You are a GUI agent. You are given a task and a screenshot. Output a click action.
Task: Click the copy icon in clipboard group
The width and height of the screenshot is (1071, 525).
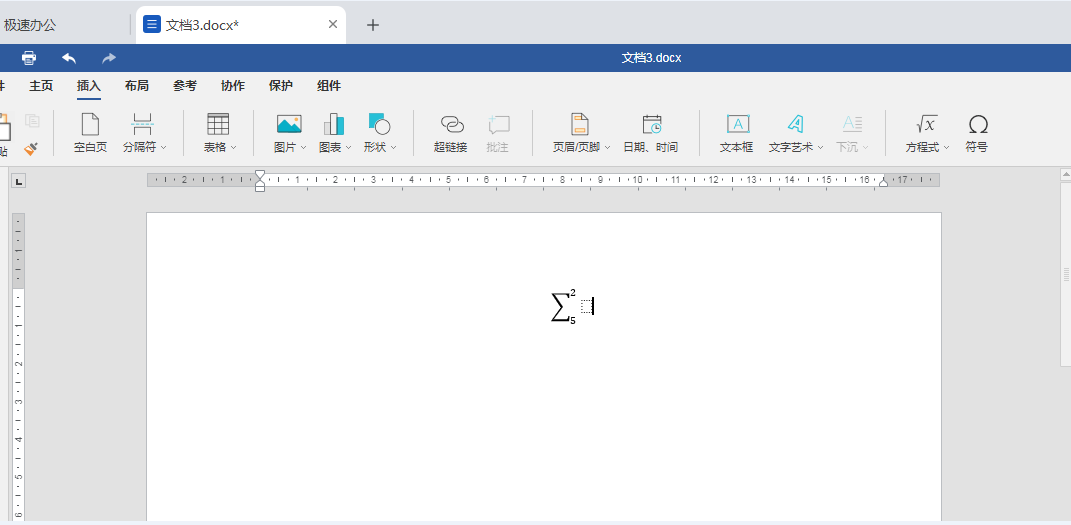click(x=32, y=121)
